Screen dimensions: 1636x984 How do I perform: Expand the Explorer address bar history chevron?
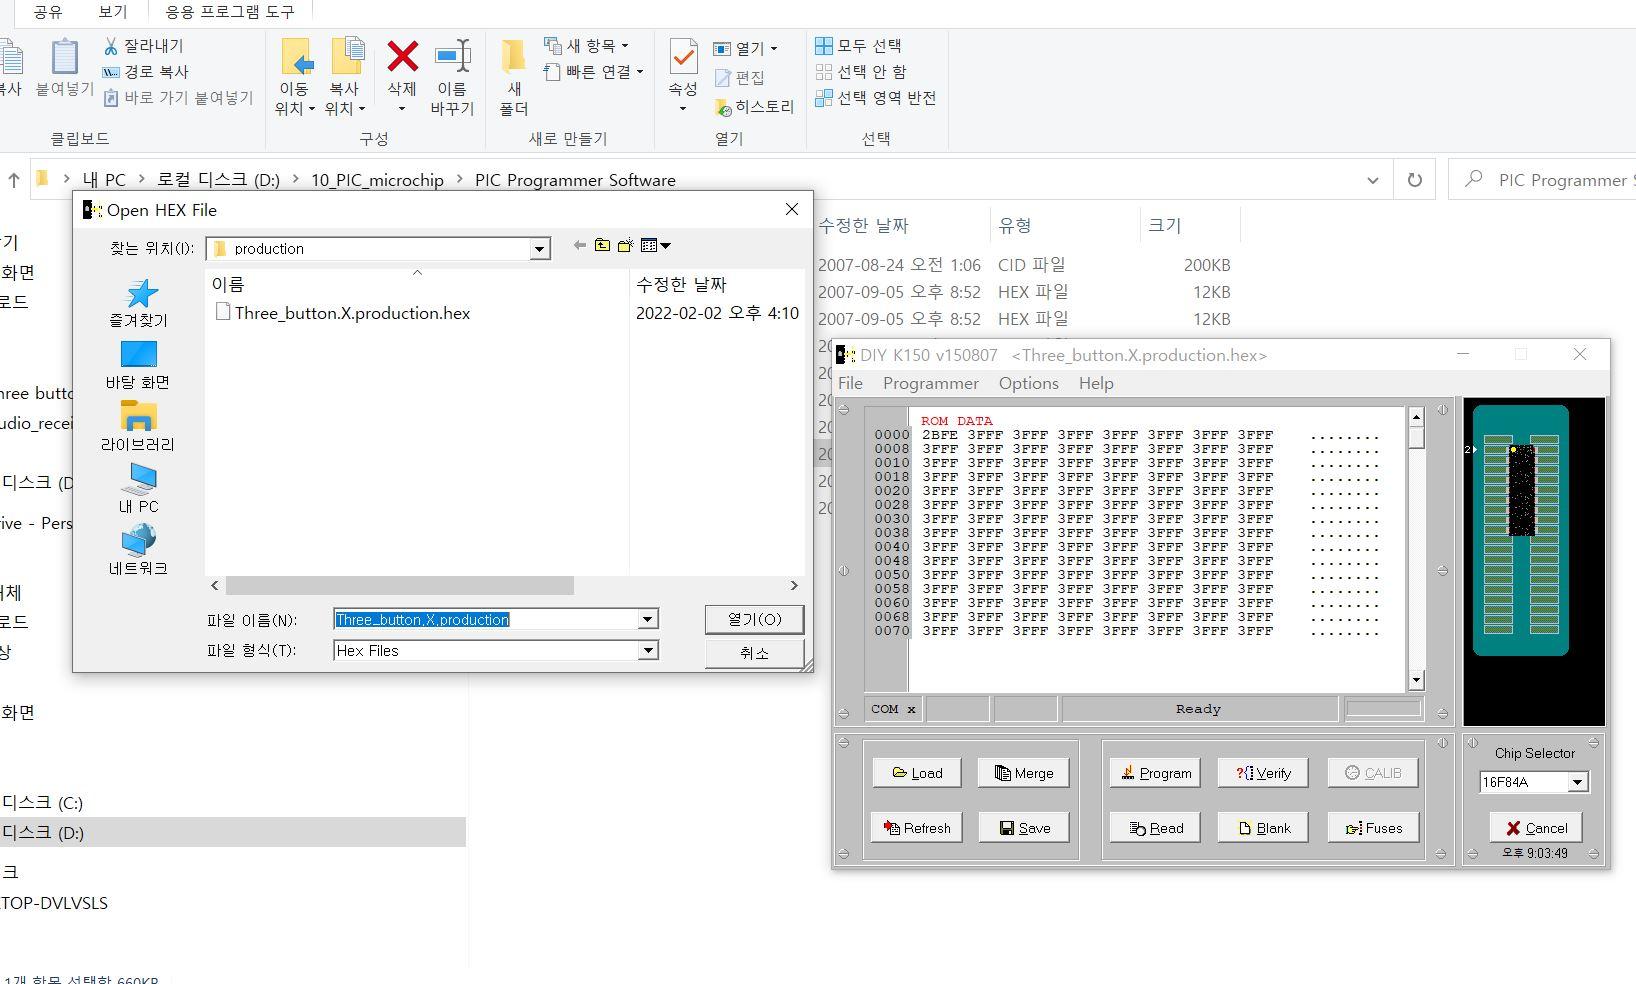[1373, 180]
